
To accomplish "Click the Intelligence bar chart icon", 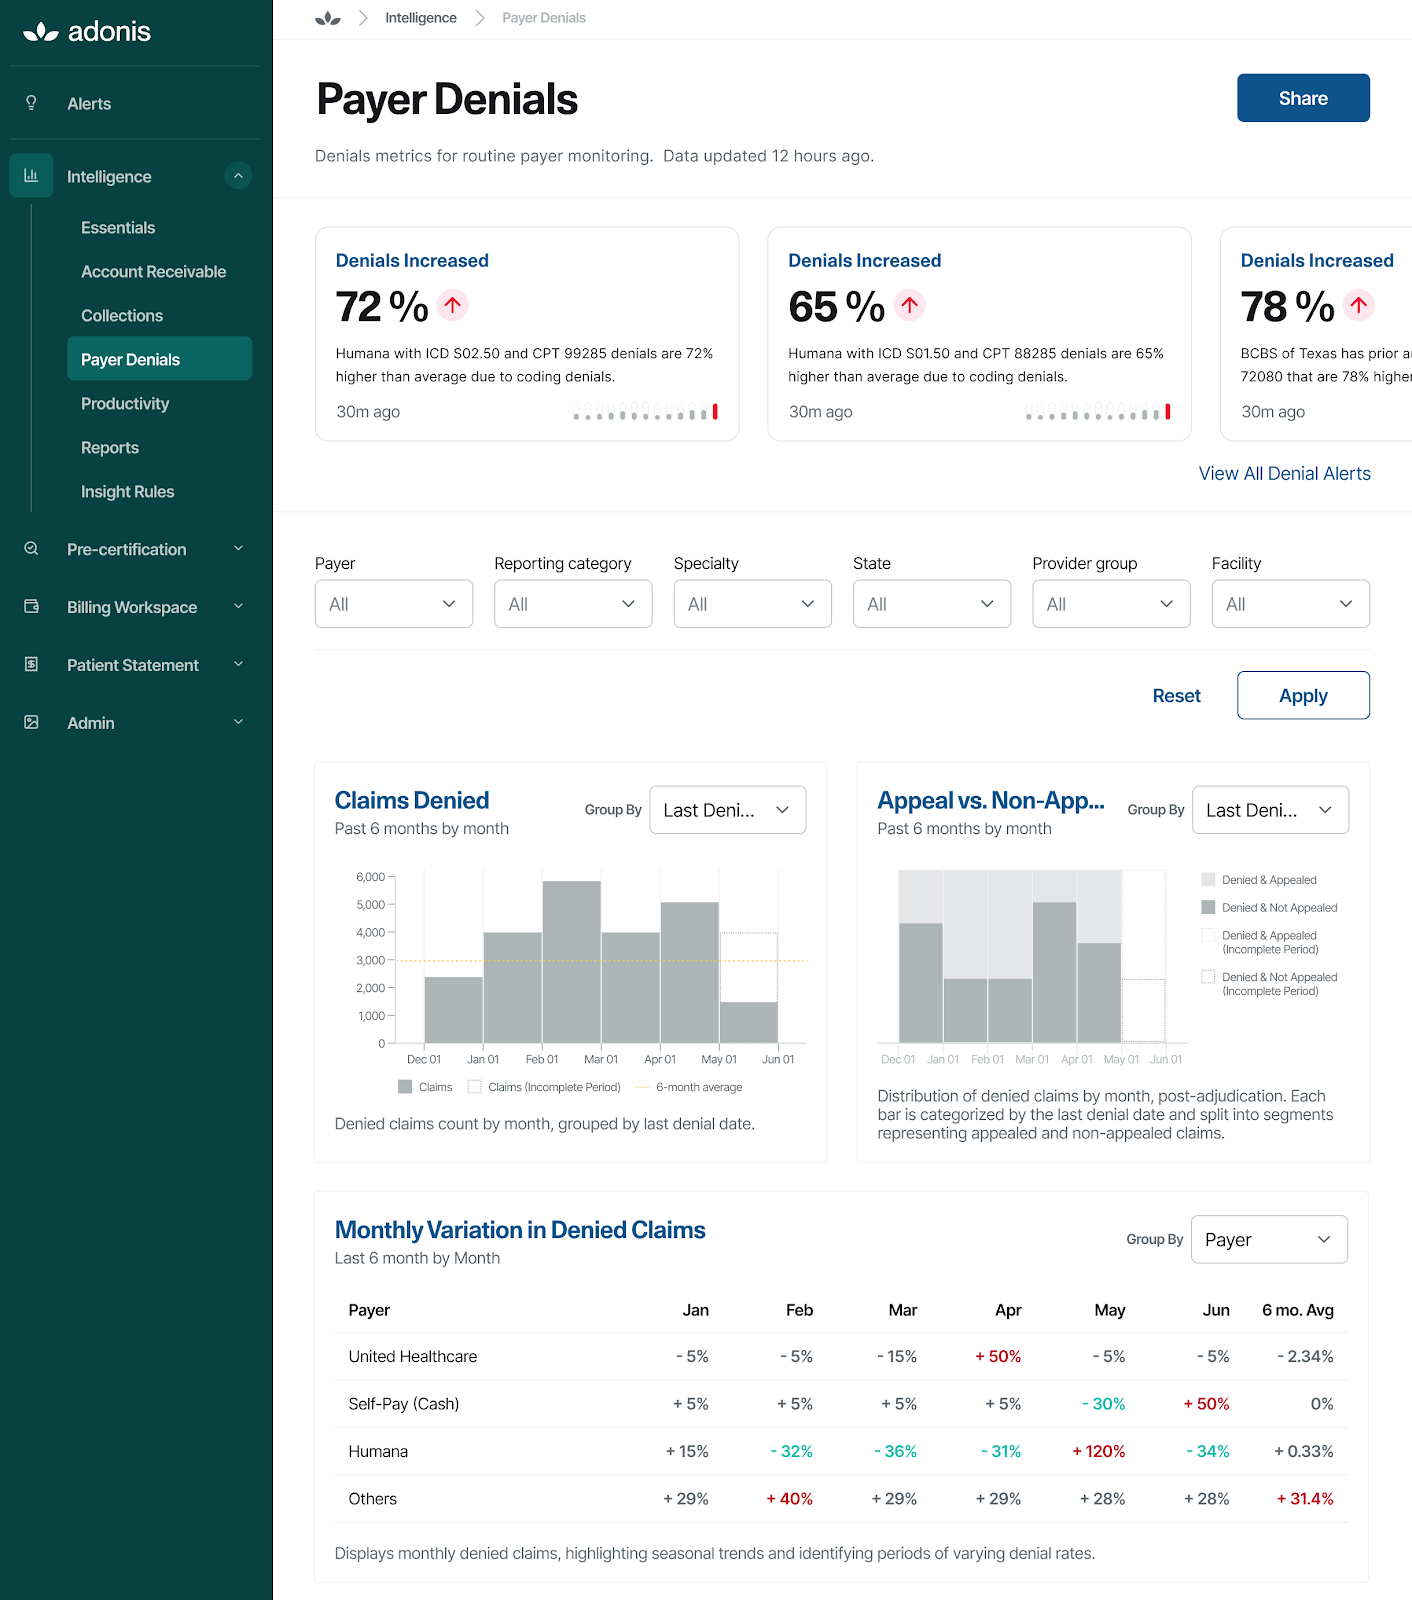I will tap(31, 176).
